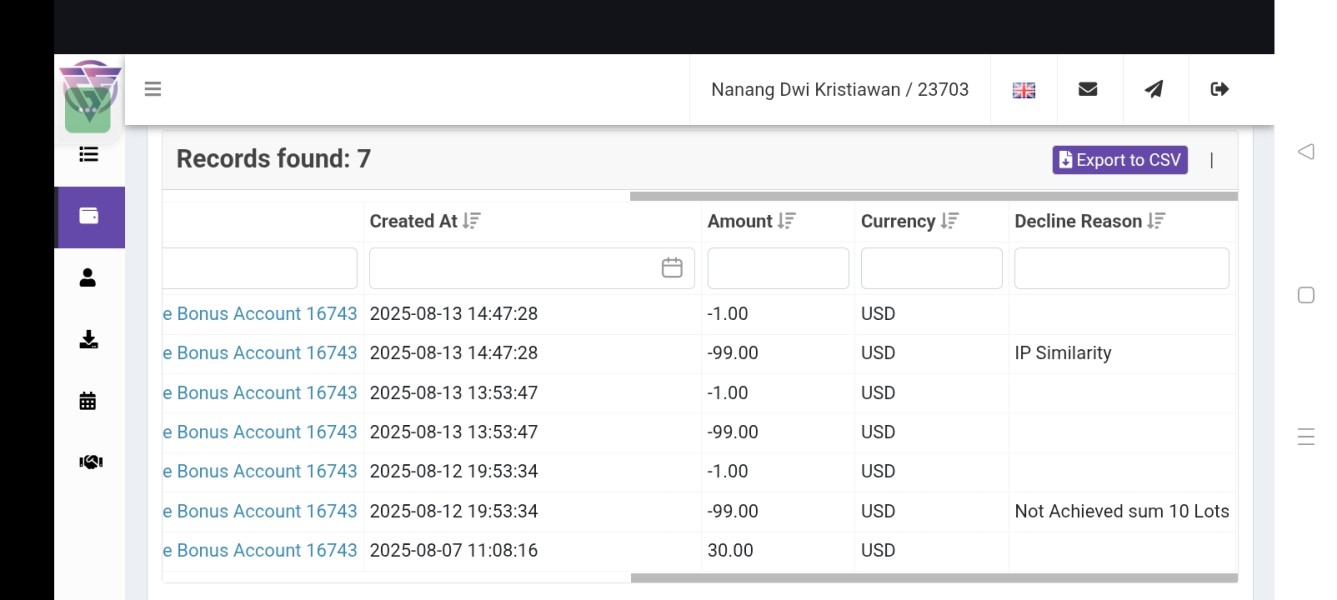
Task: Open the calendar icon in the sidebar
Action: (x=88, y=401)
